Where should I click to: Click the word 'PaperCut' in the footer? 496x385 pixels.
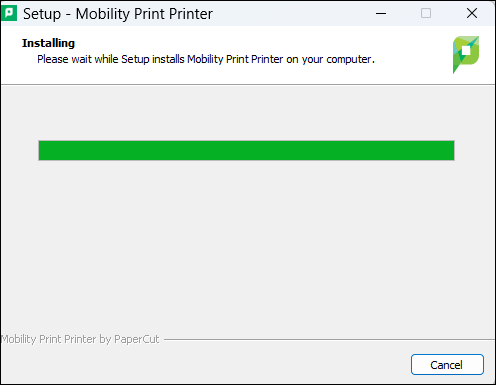click(x=137, y=339)
